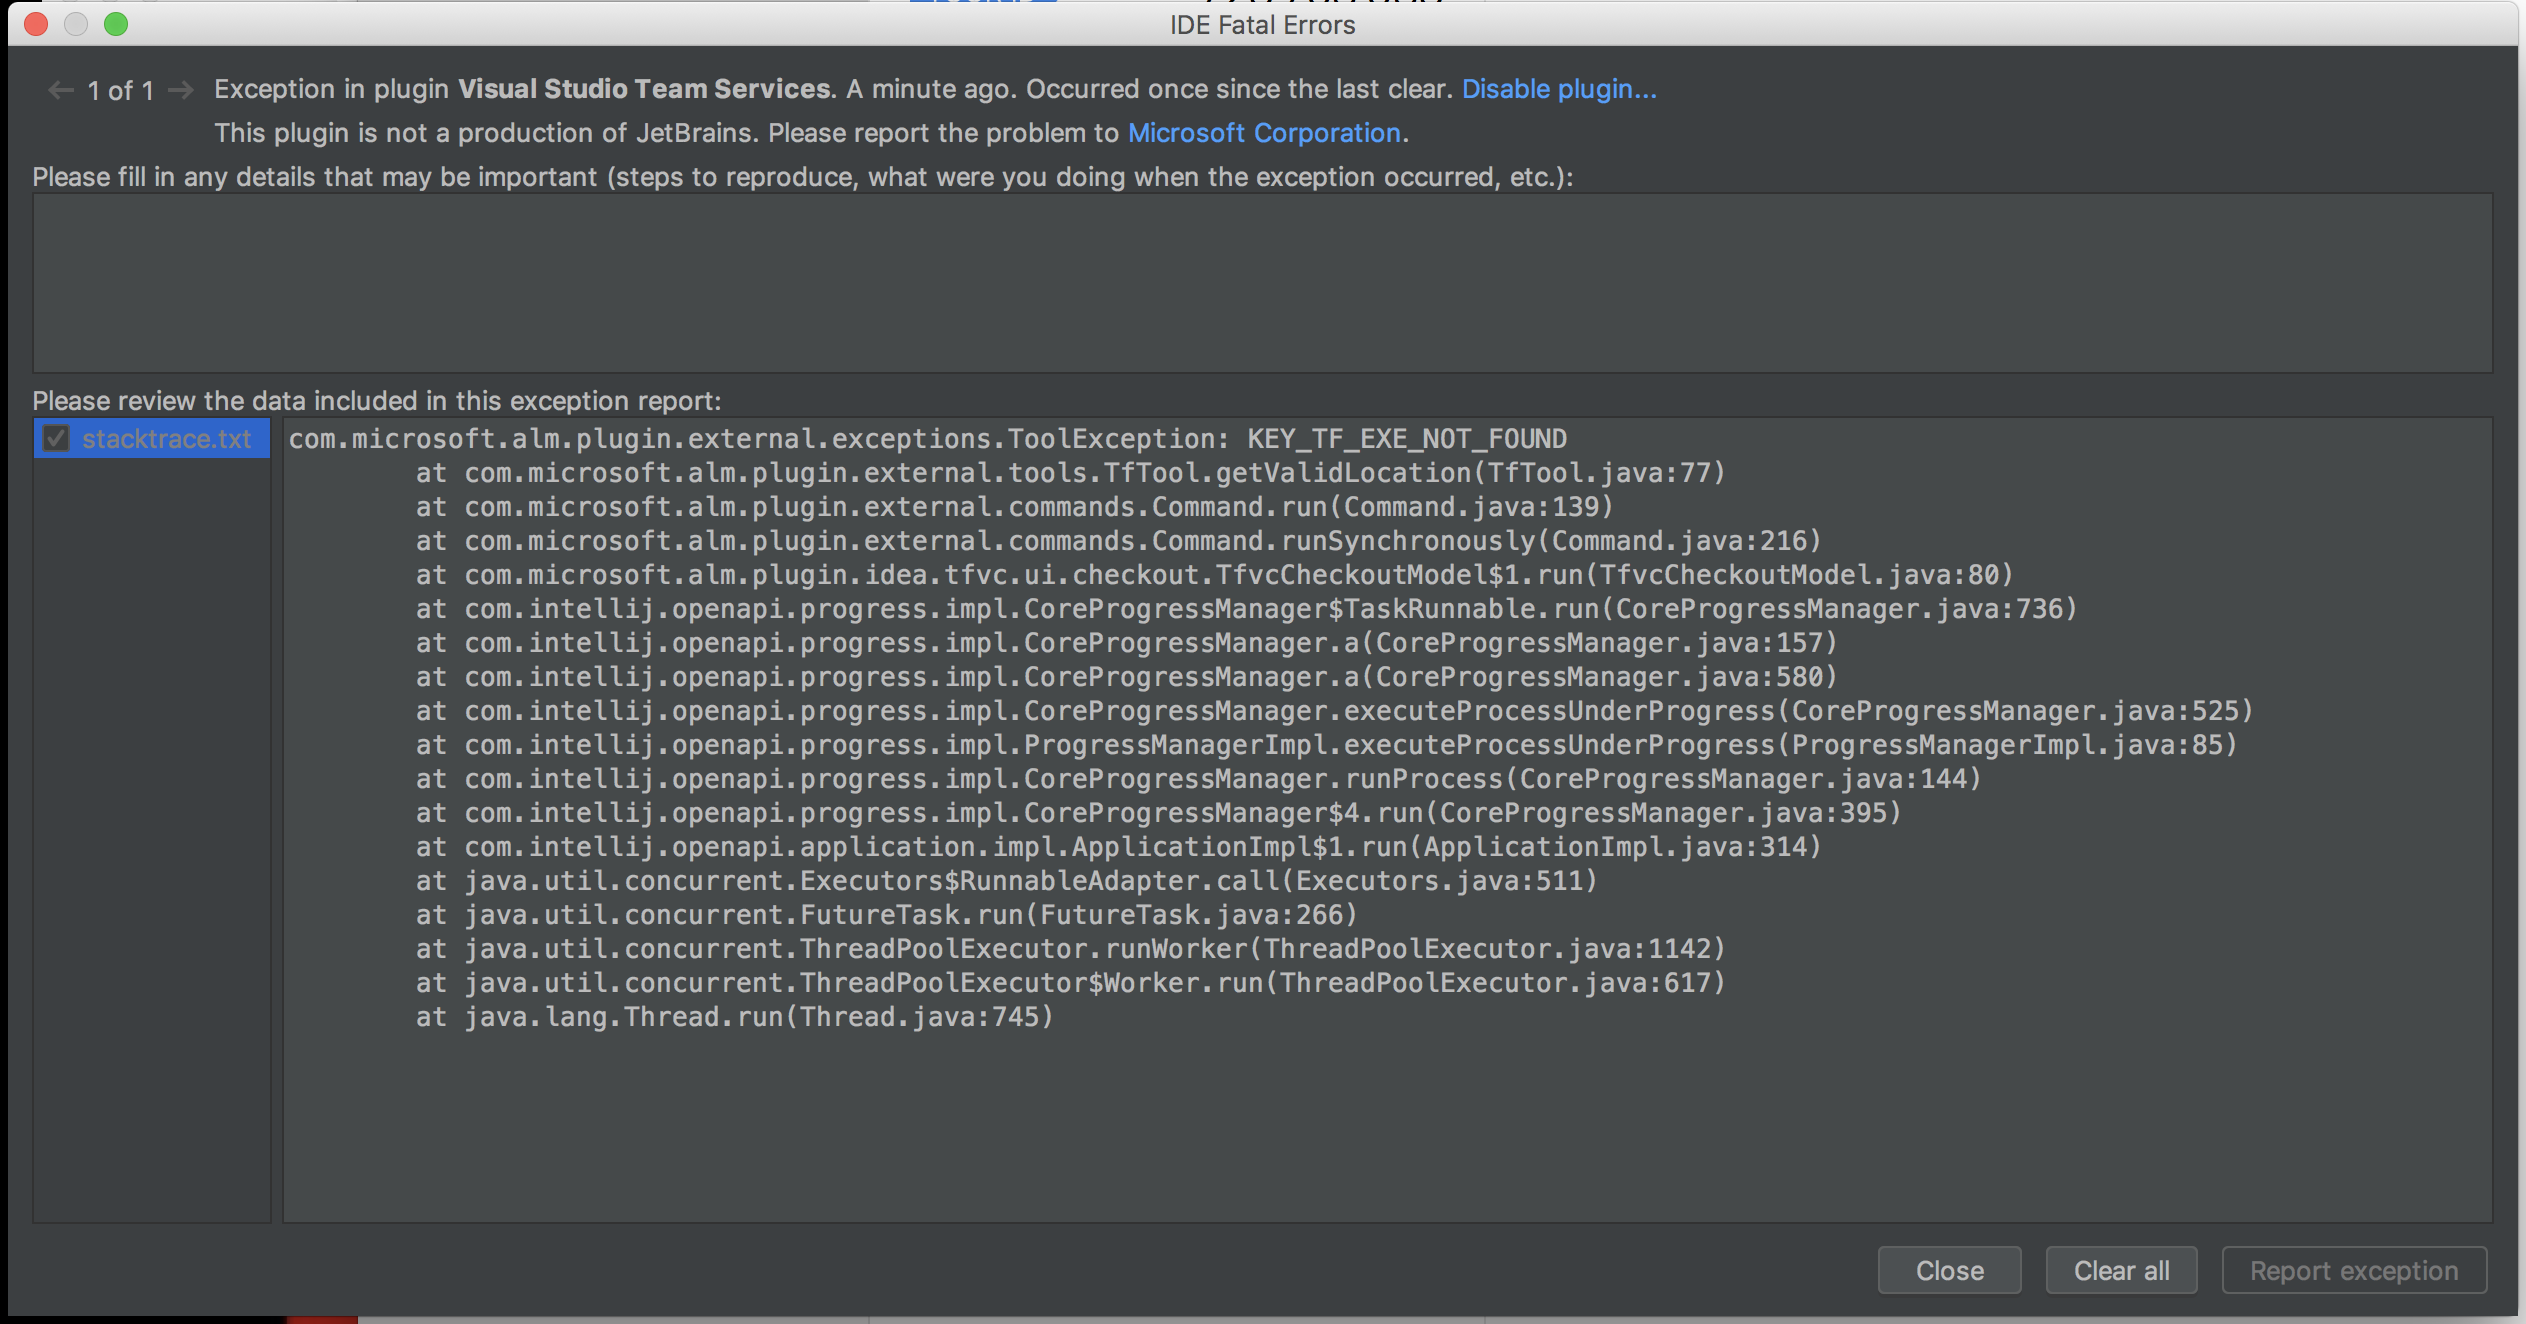Close the dialog using red window button
Viewport: 2526px width, 1324px height.
(x=36, y=24)
